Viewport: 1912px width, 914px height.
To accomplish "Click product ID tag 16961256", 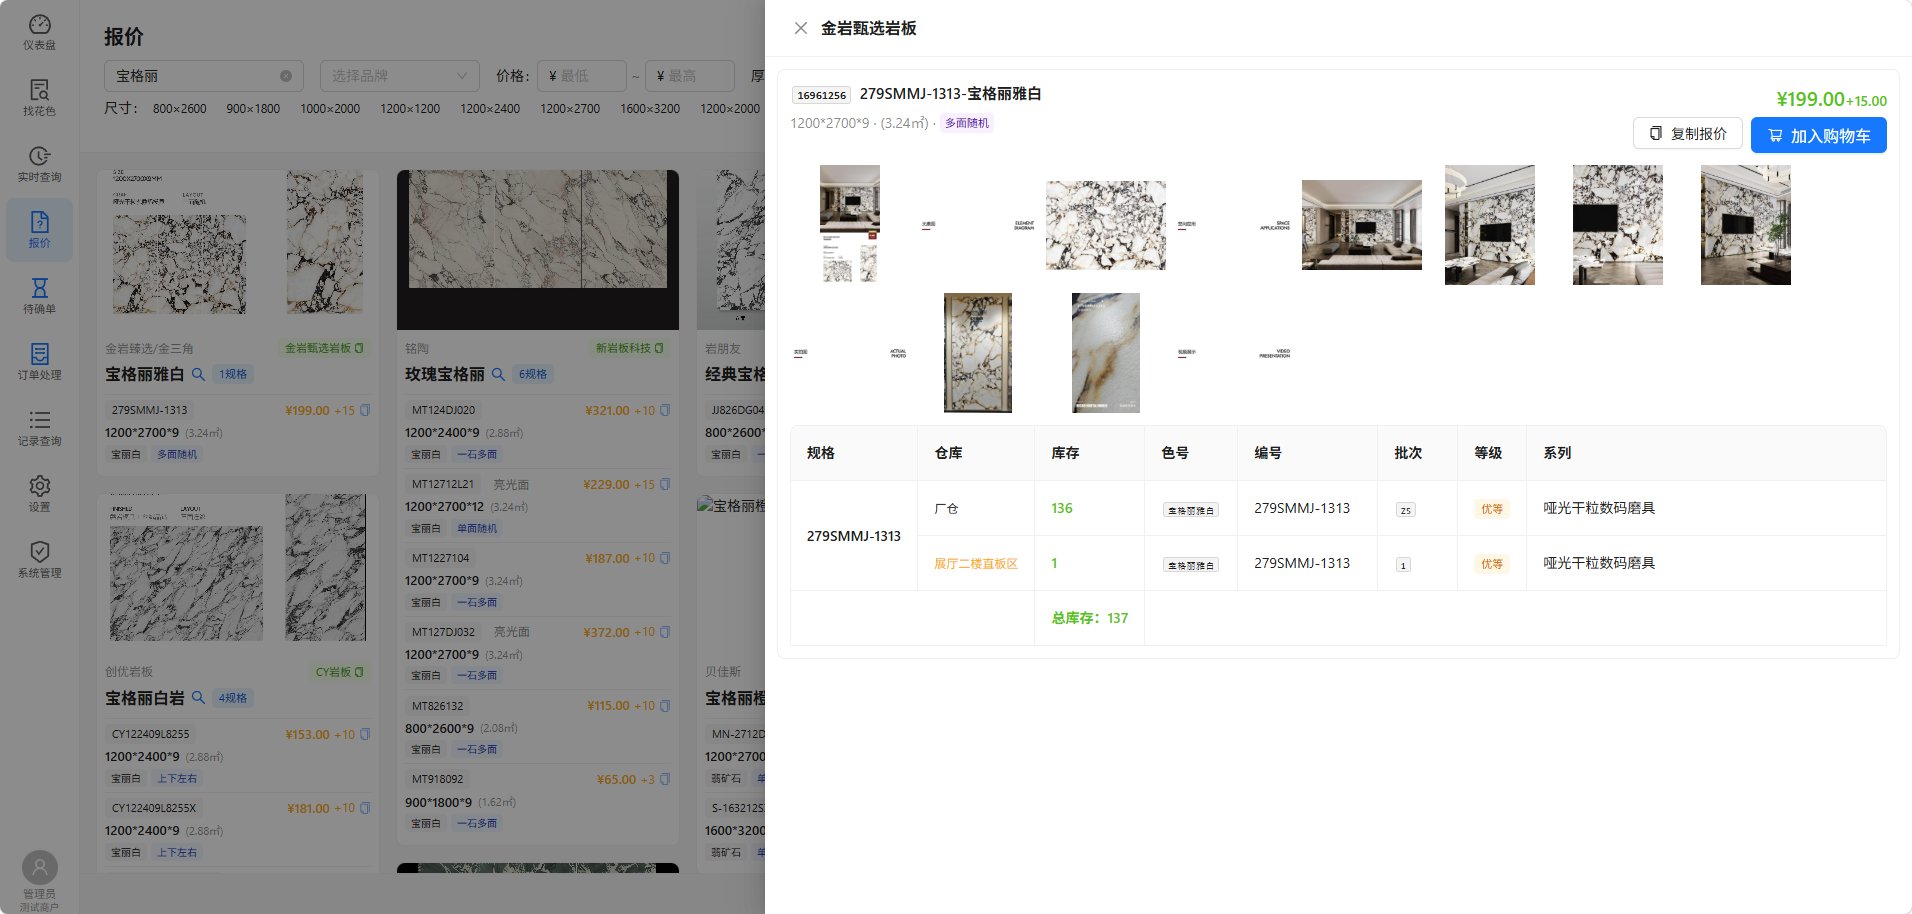I will coord(821,95).
